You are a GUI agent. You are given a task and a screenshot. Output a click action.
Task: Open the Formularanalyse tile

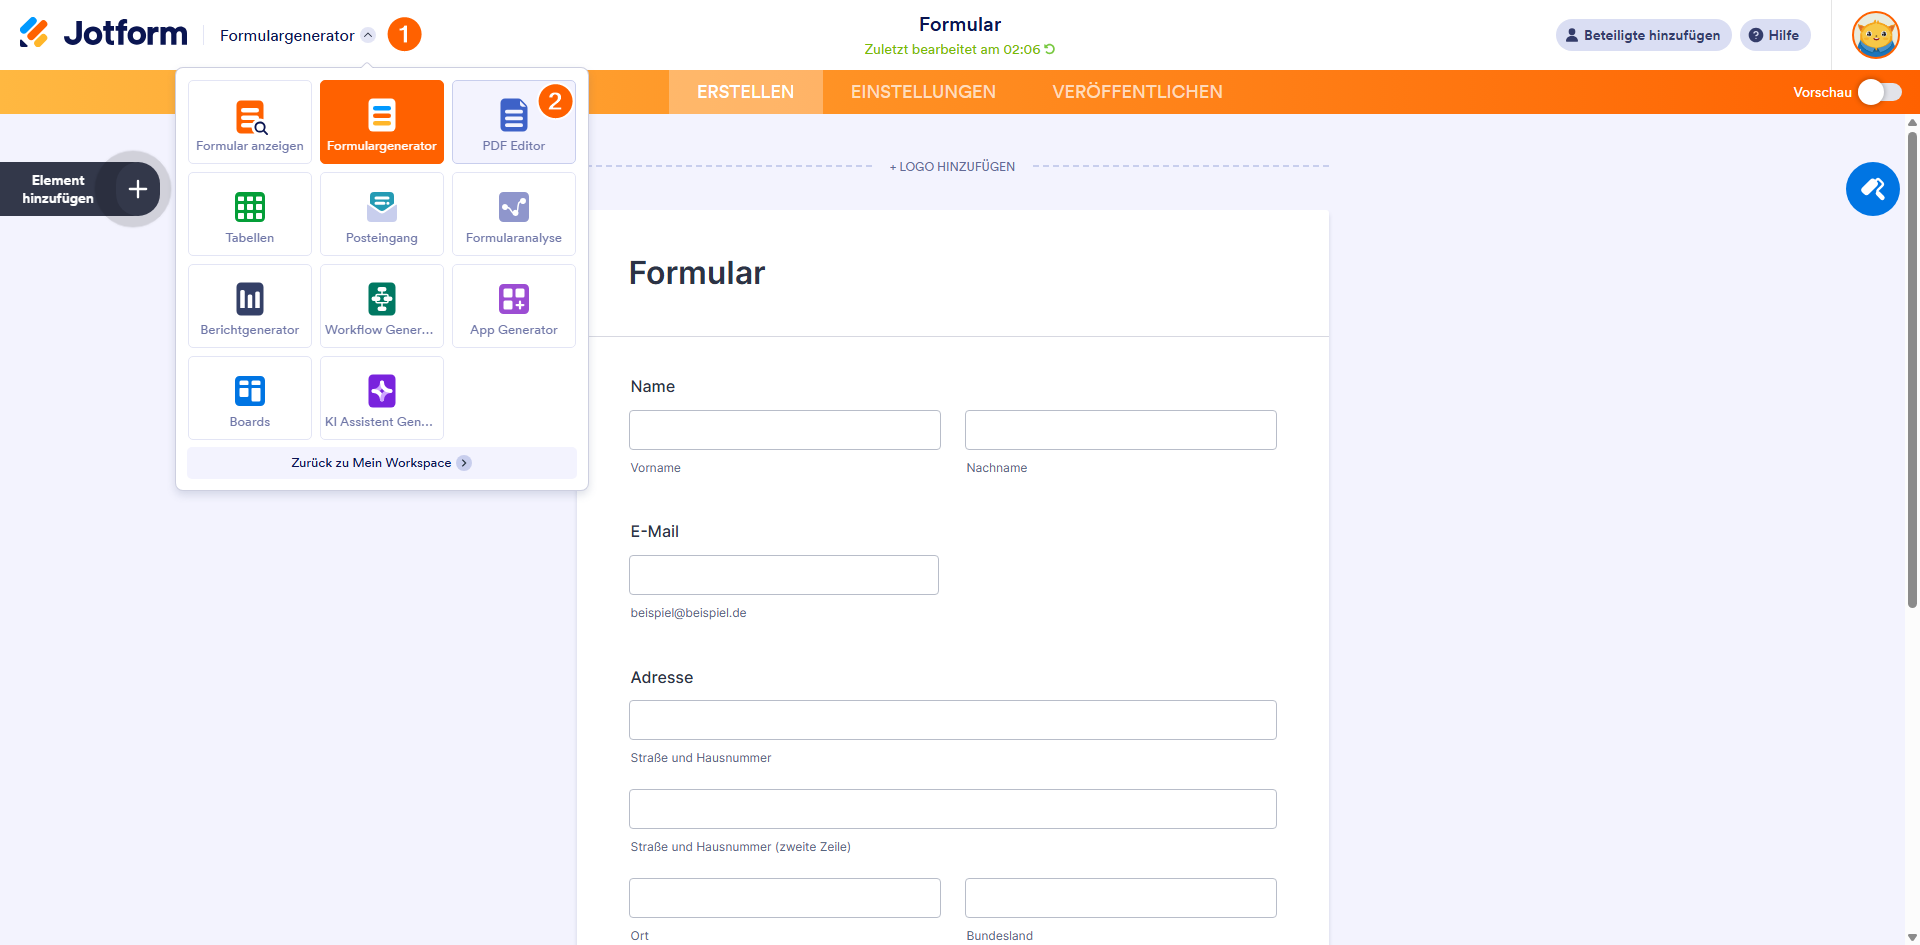tap(513, 214)
